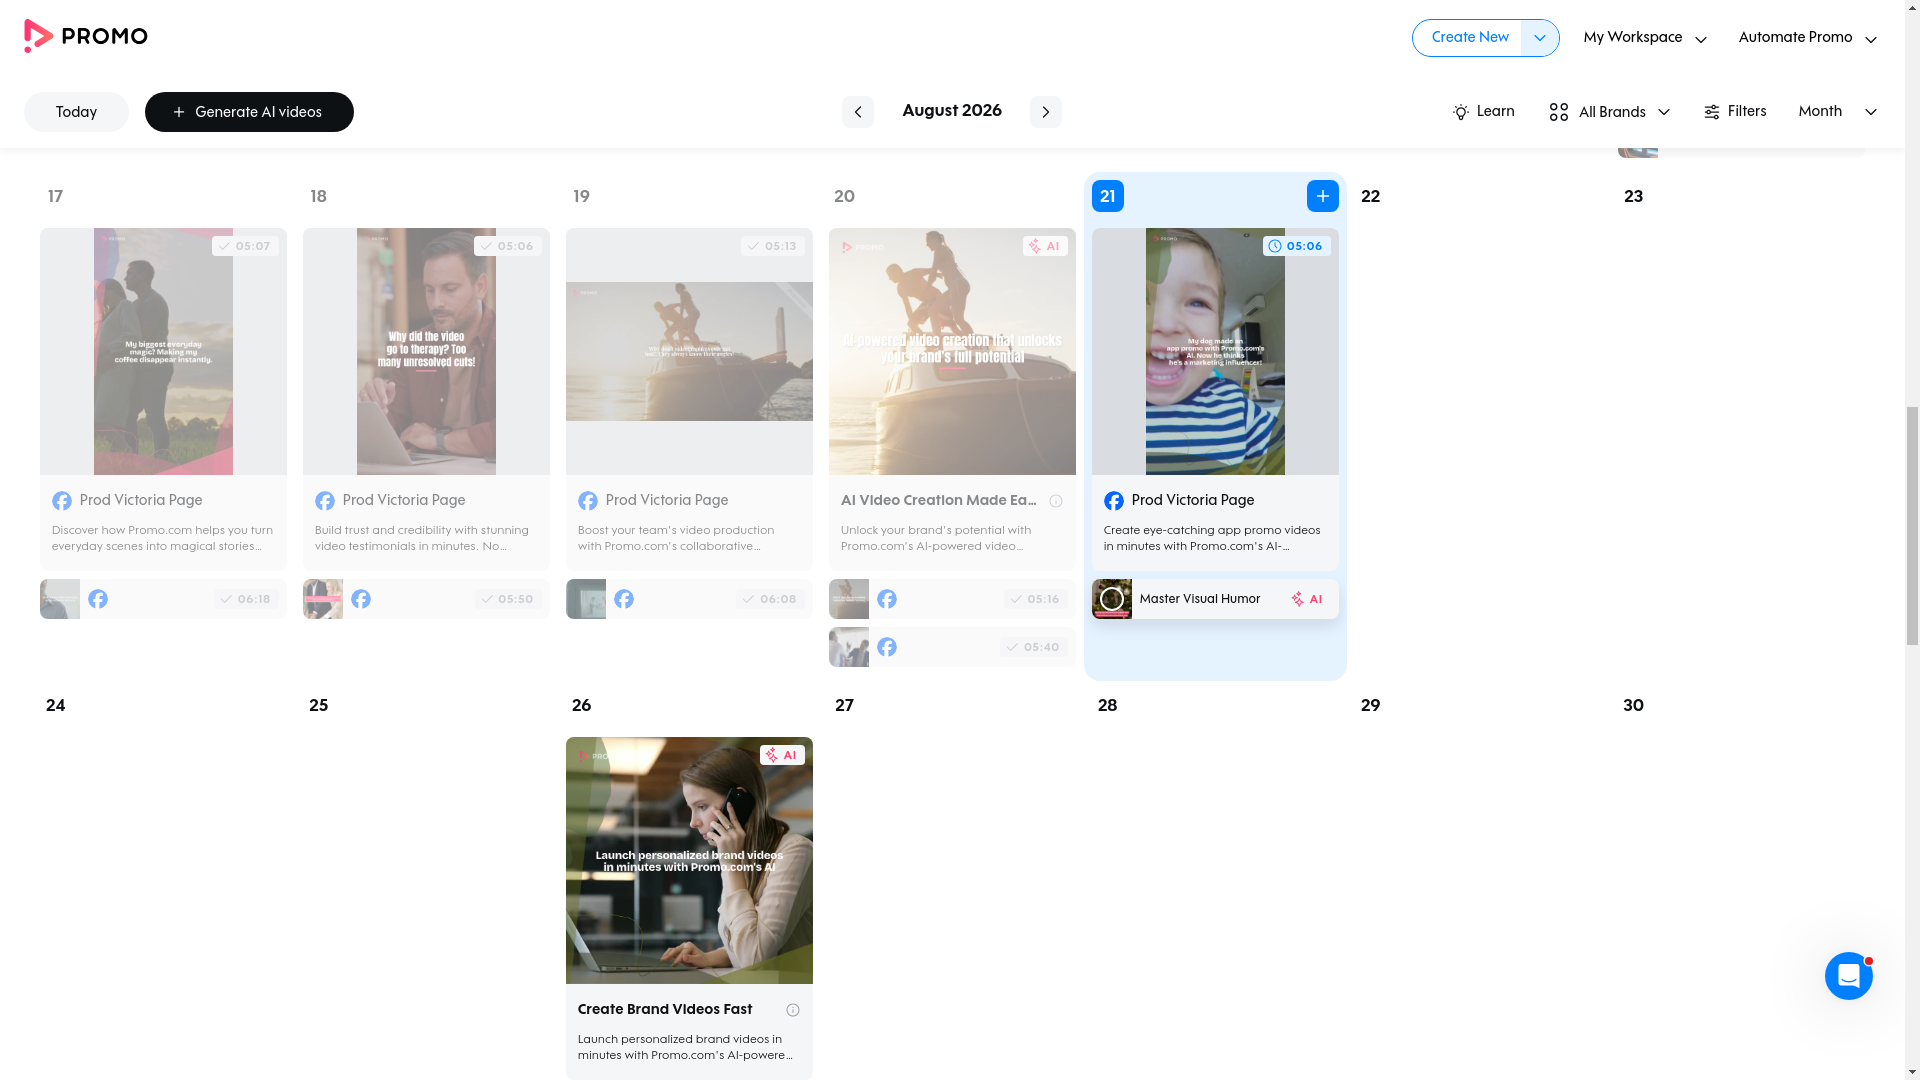This screenshot has width=1920, height=1080.
Task: Click day number 28
Action: [1108, 706]
